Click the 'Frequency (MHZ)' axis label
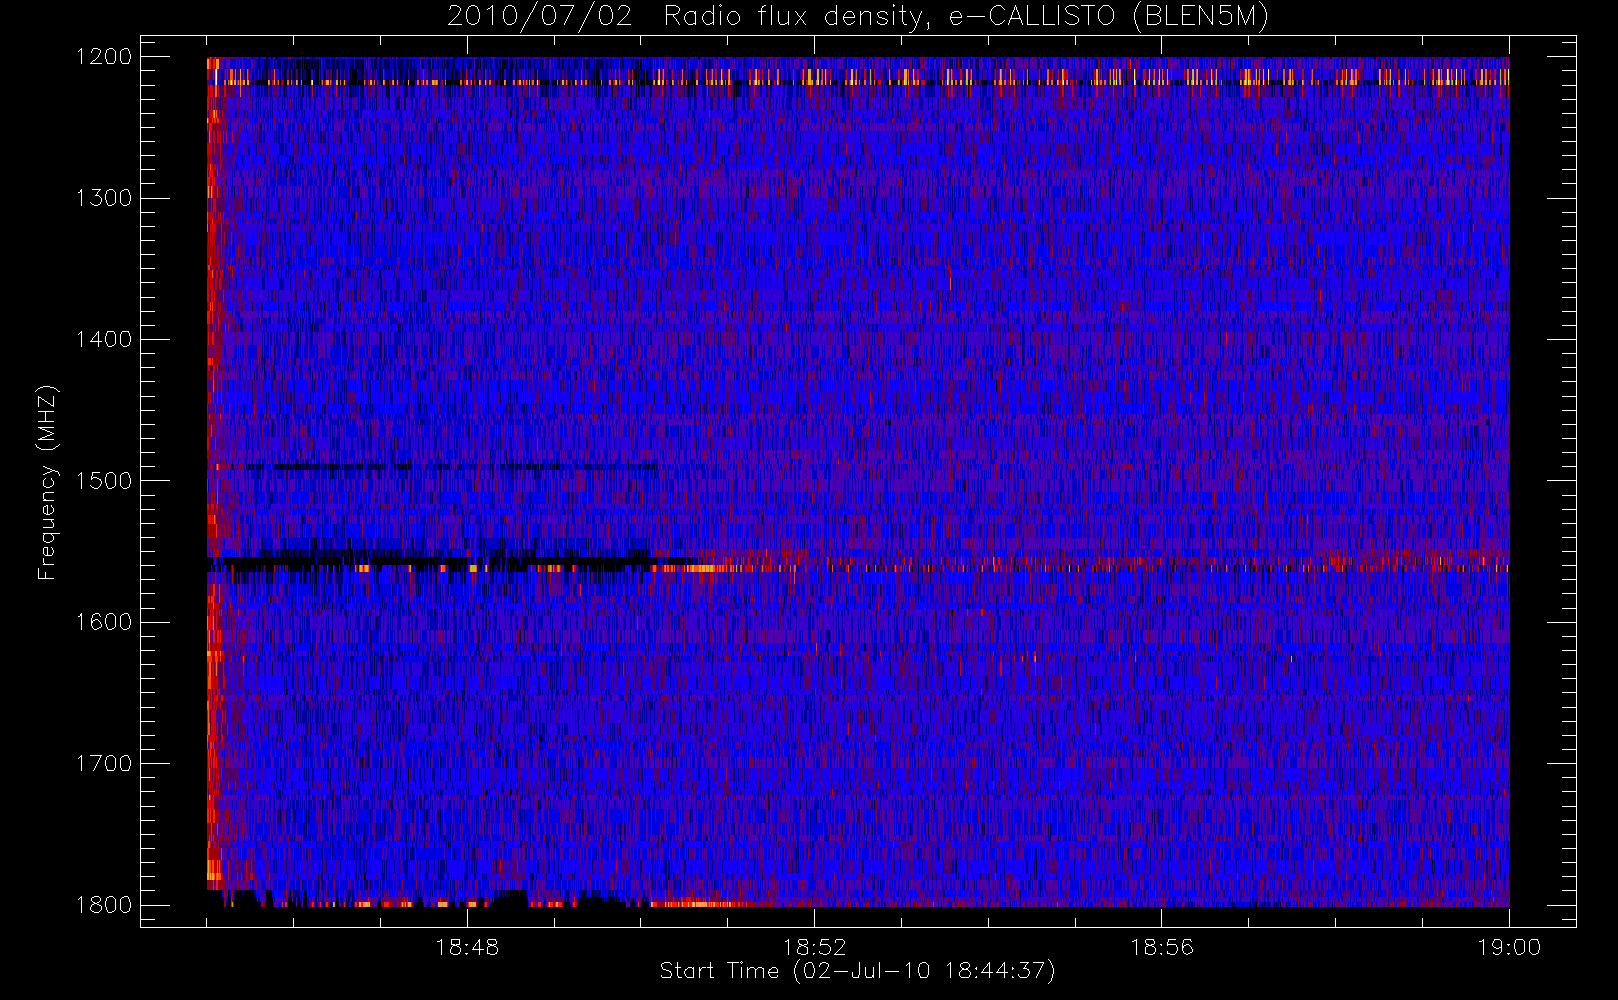1618x1000 pixels. [x=47, y=482]
